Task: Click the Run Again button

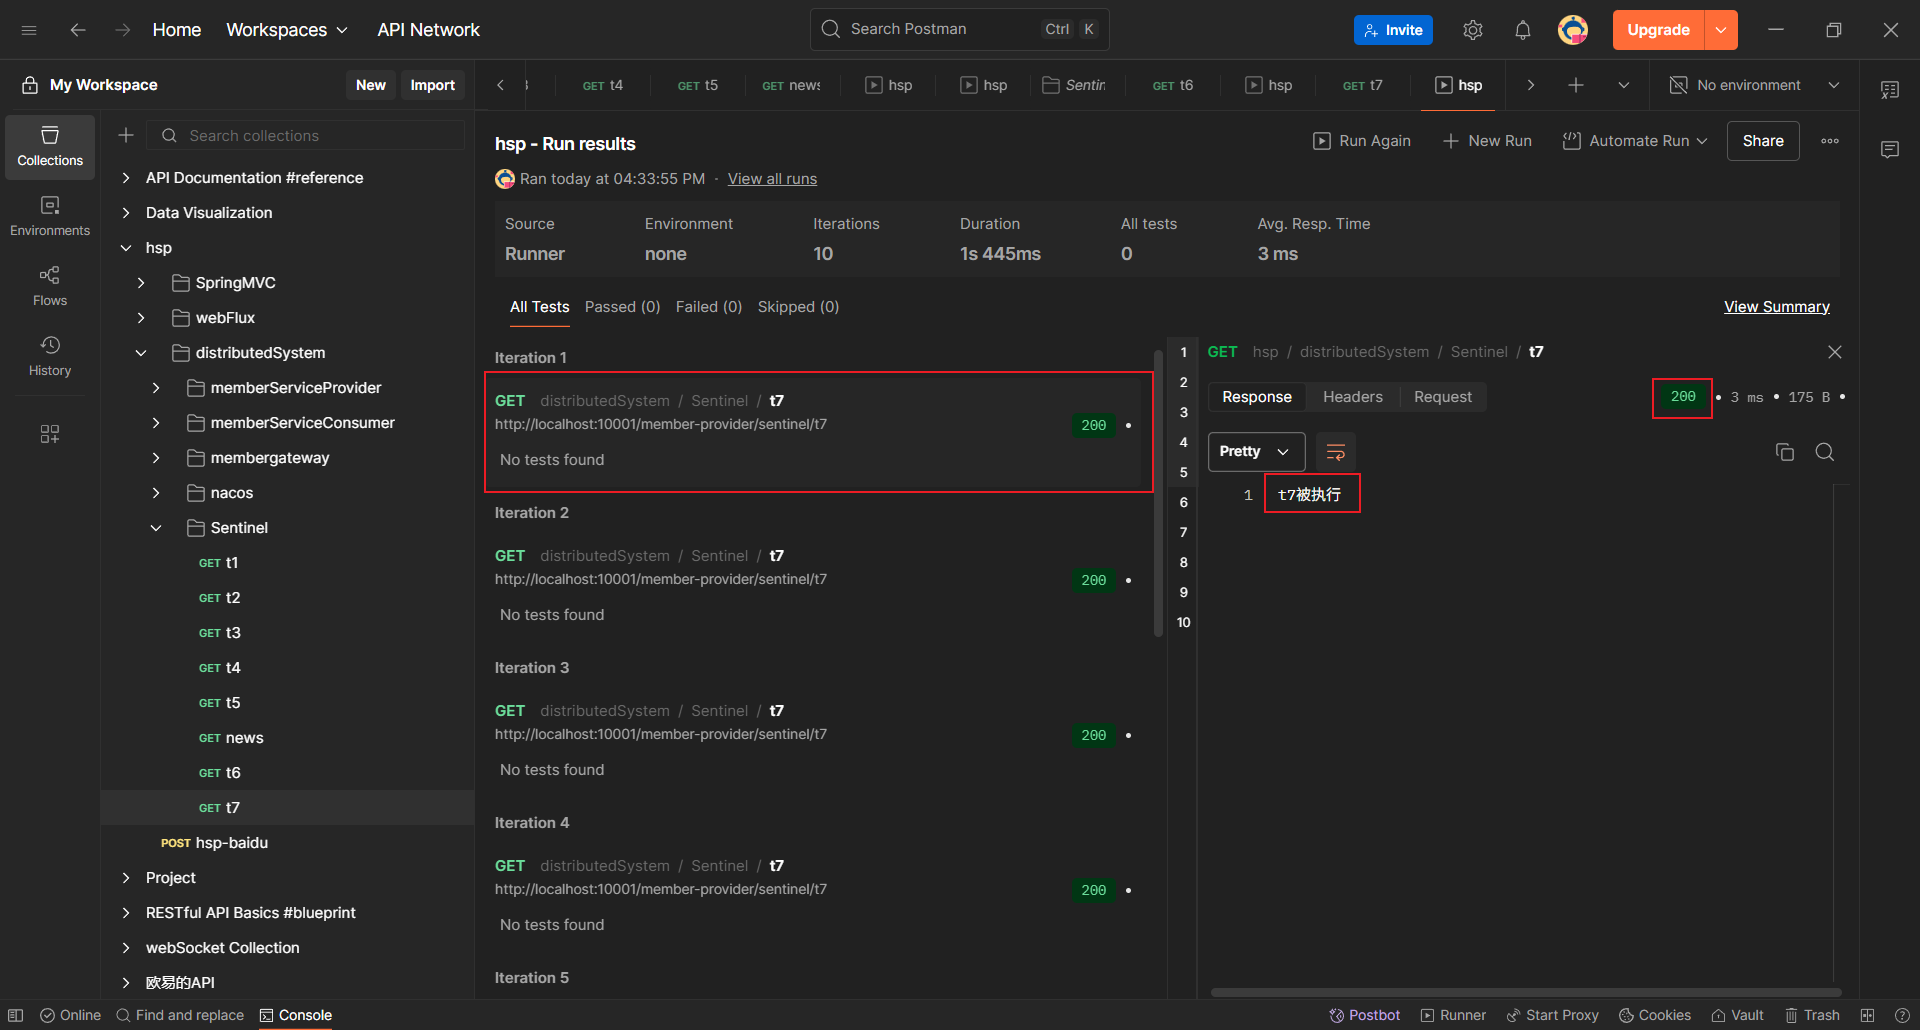Action: tap(1362, 141)
